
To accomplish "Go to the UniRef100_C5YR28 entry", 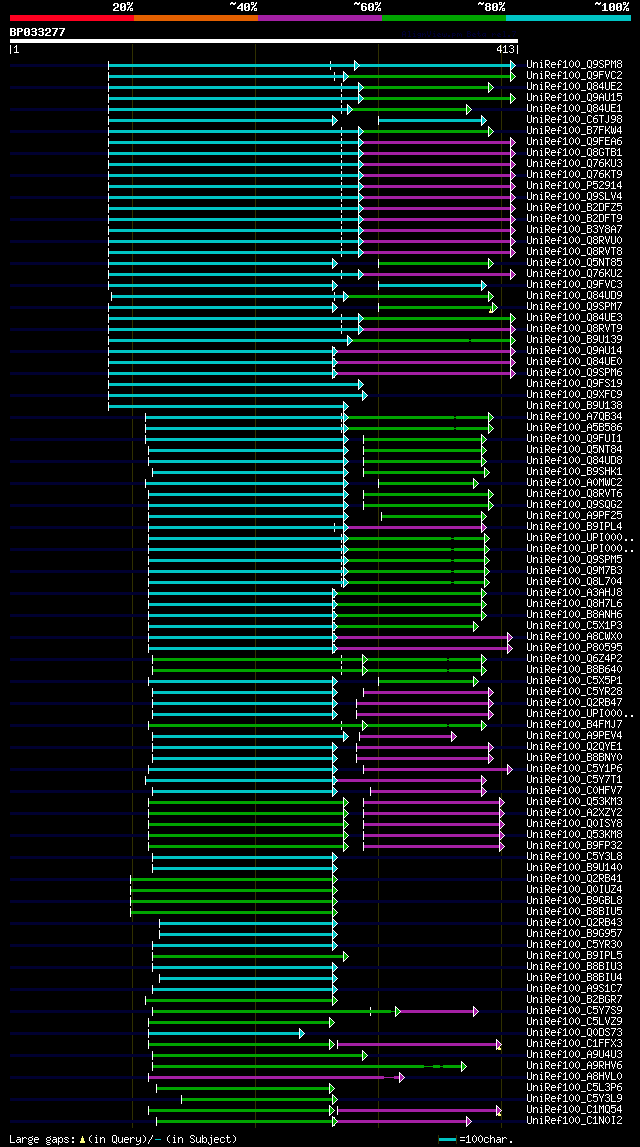I will click(x=574, y=691).
